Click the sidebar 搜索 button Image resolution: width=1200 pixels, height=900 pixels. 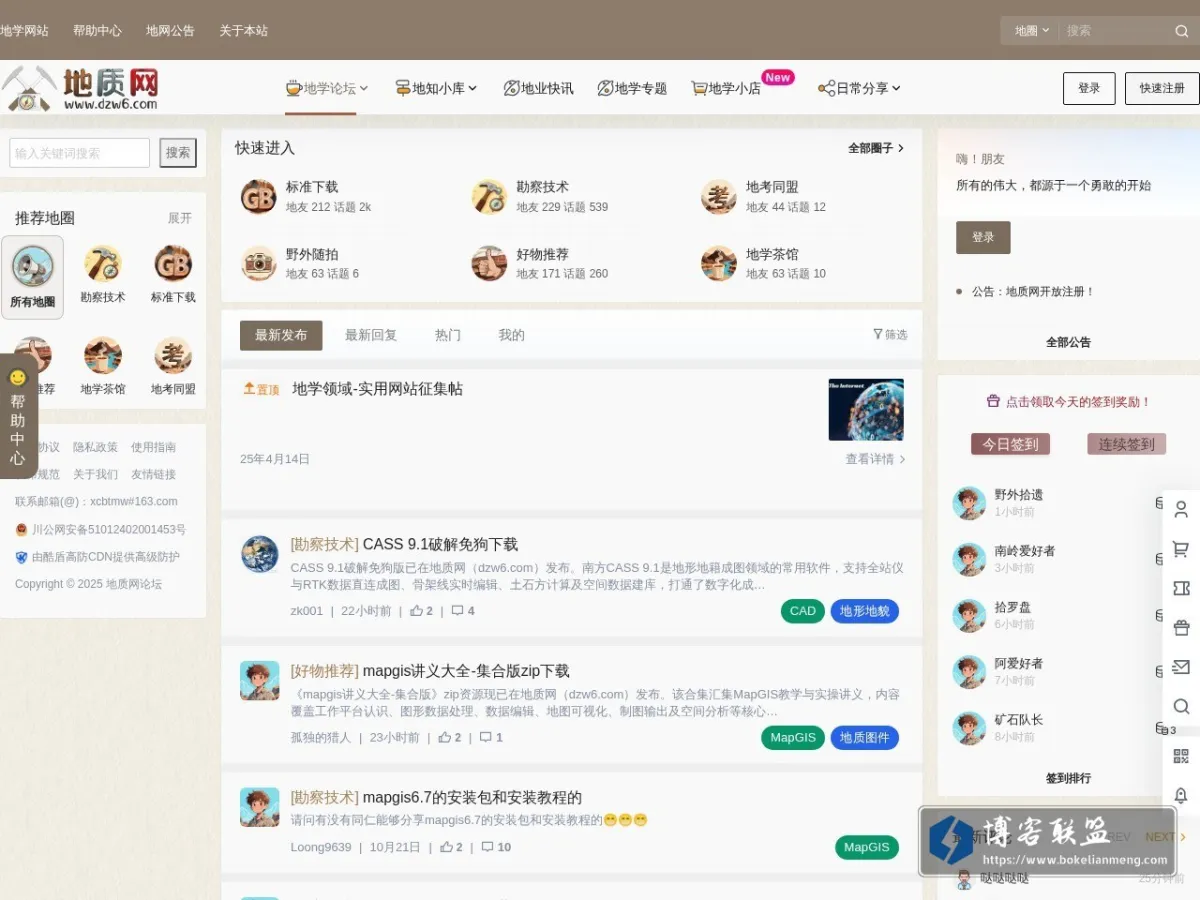pyautogui.click(x=178, y=153)
